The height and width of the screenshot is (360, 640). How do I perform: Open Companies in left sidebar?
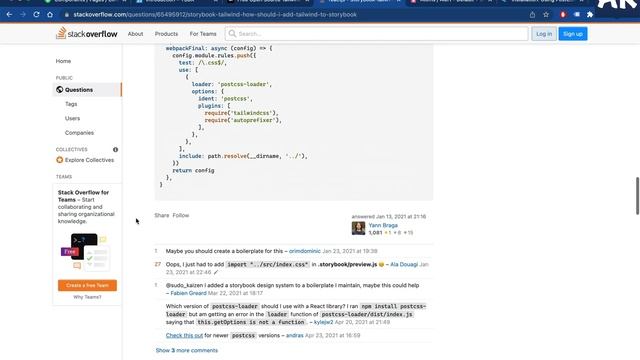coord(79,133)
